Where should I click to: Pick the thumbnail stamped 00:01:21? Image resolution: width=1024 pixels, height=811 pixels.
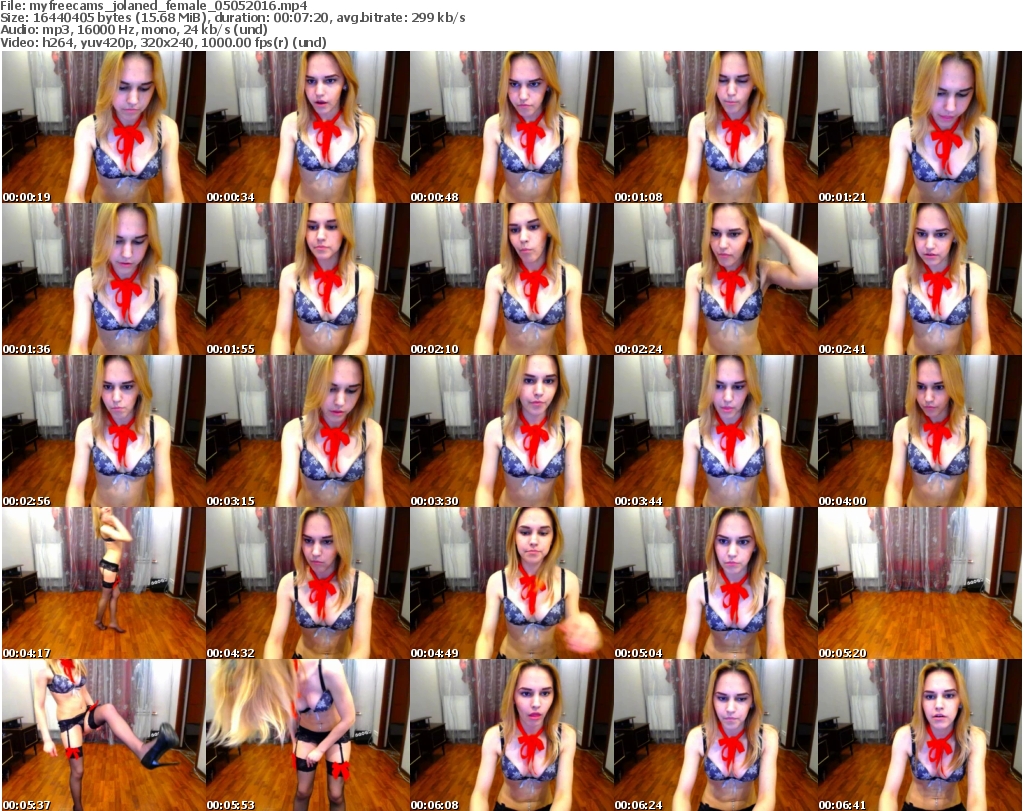[x=920, y=127]
